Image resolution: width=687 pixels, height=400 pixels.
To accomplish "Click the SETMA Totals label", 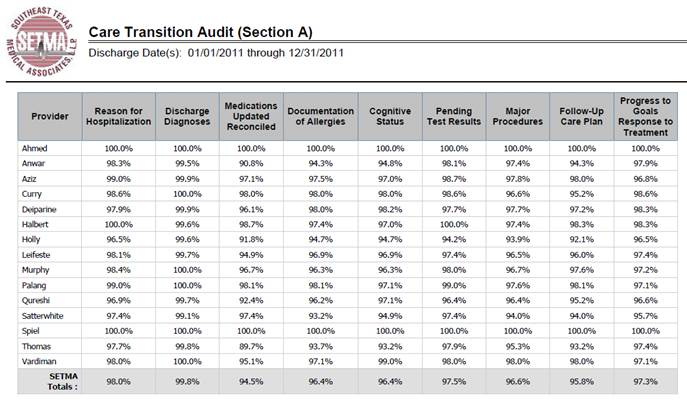I will pos(63,382).
